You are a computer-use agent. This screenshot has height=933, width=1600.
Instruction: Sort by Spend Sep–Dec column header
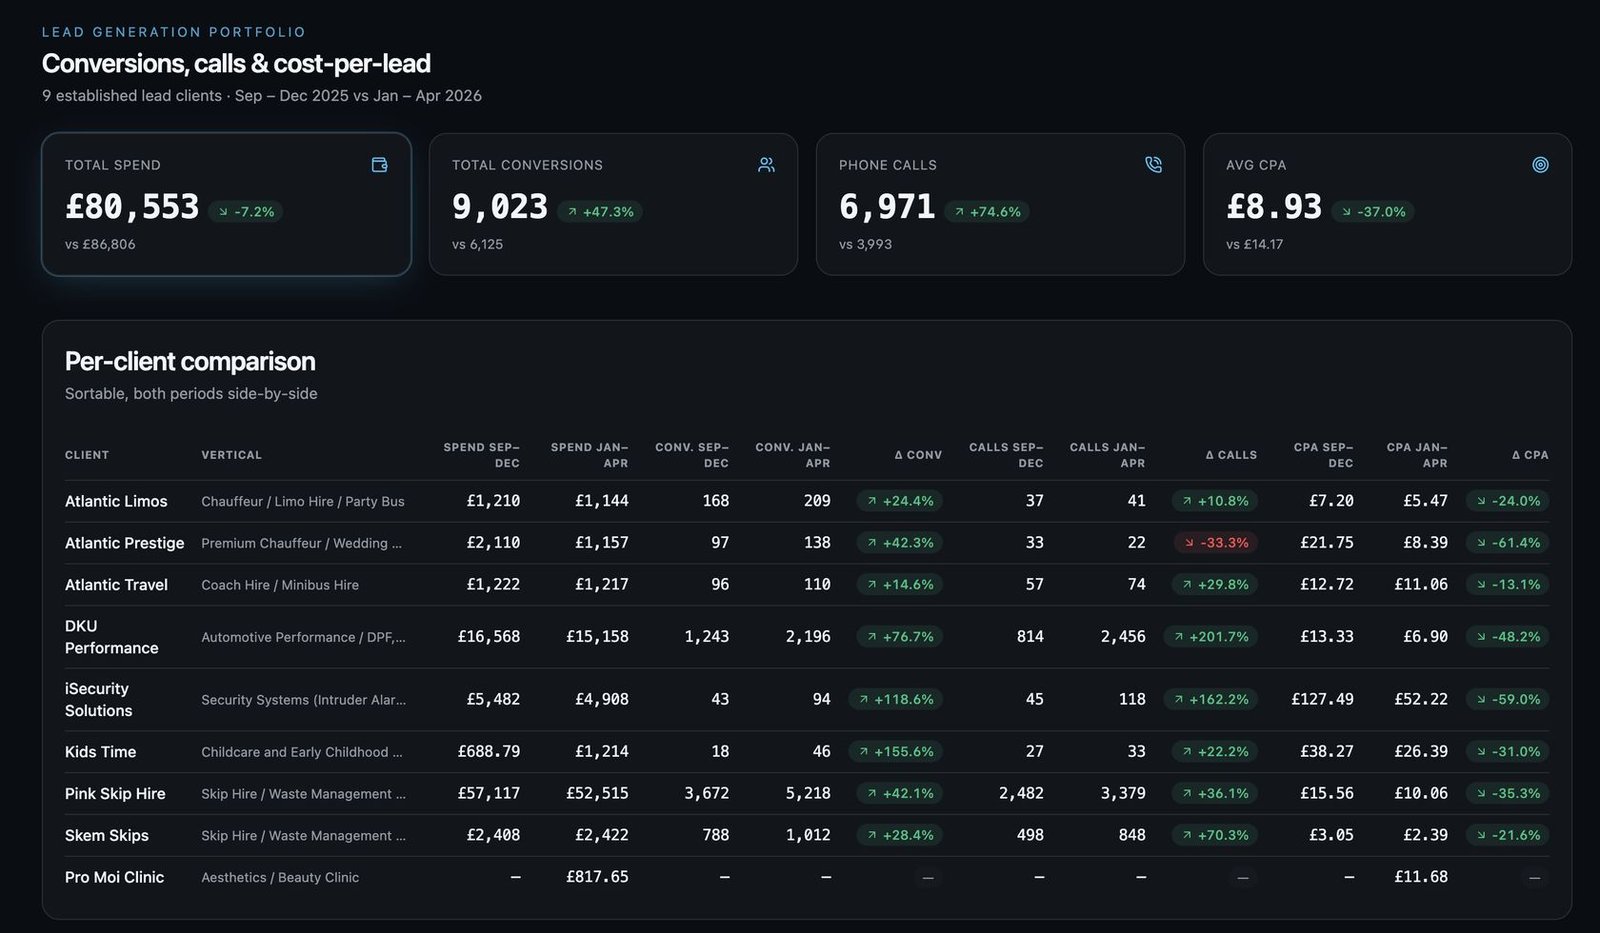[481, 455]
